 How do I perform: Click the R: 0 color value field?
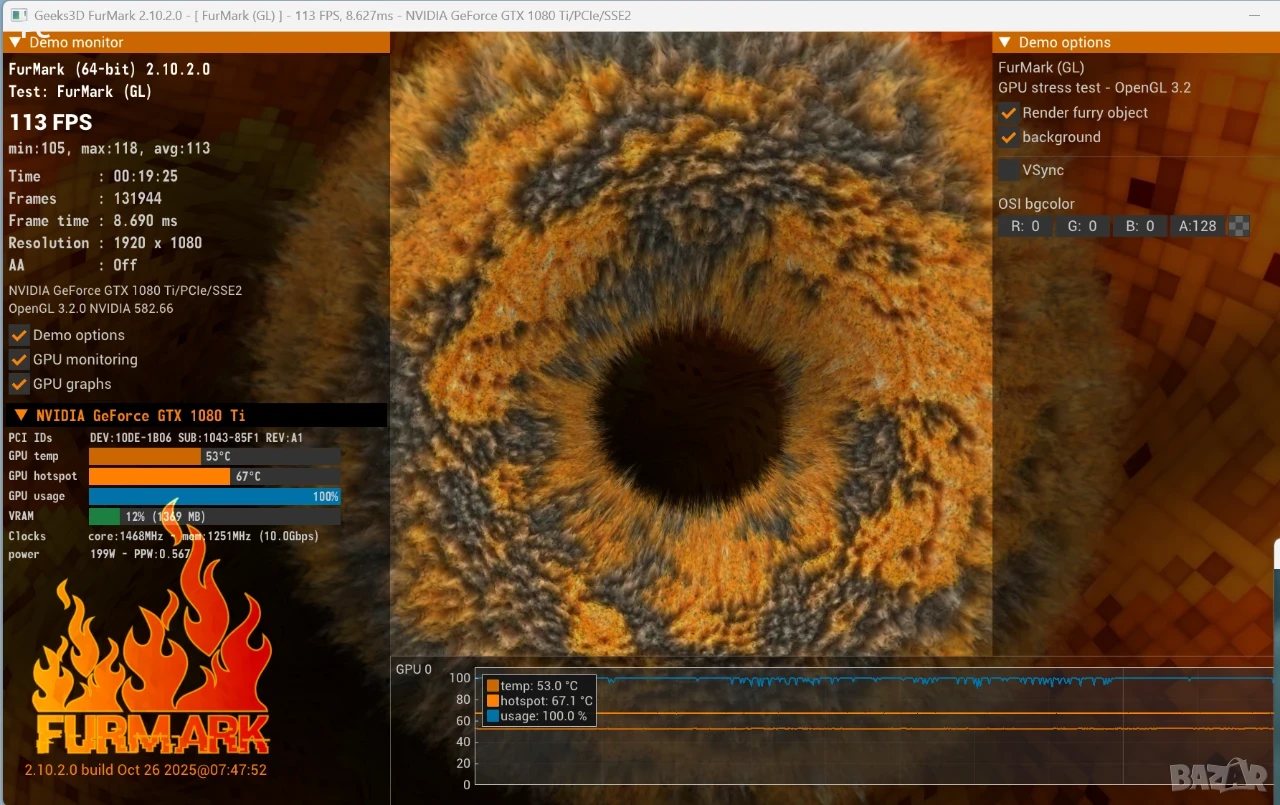coord(1025,226)
